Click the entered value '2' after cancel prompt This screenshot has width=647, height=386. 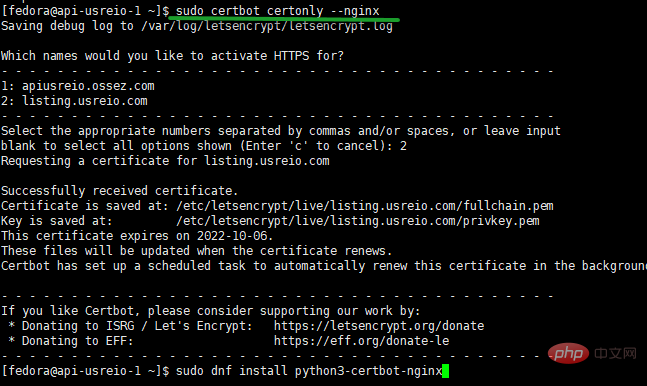tap(403, 146)
